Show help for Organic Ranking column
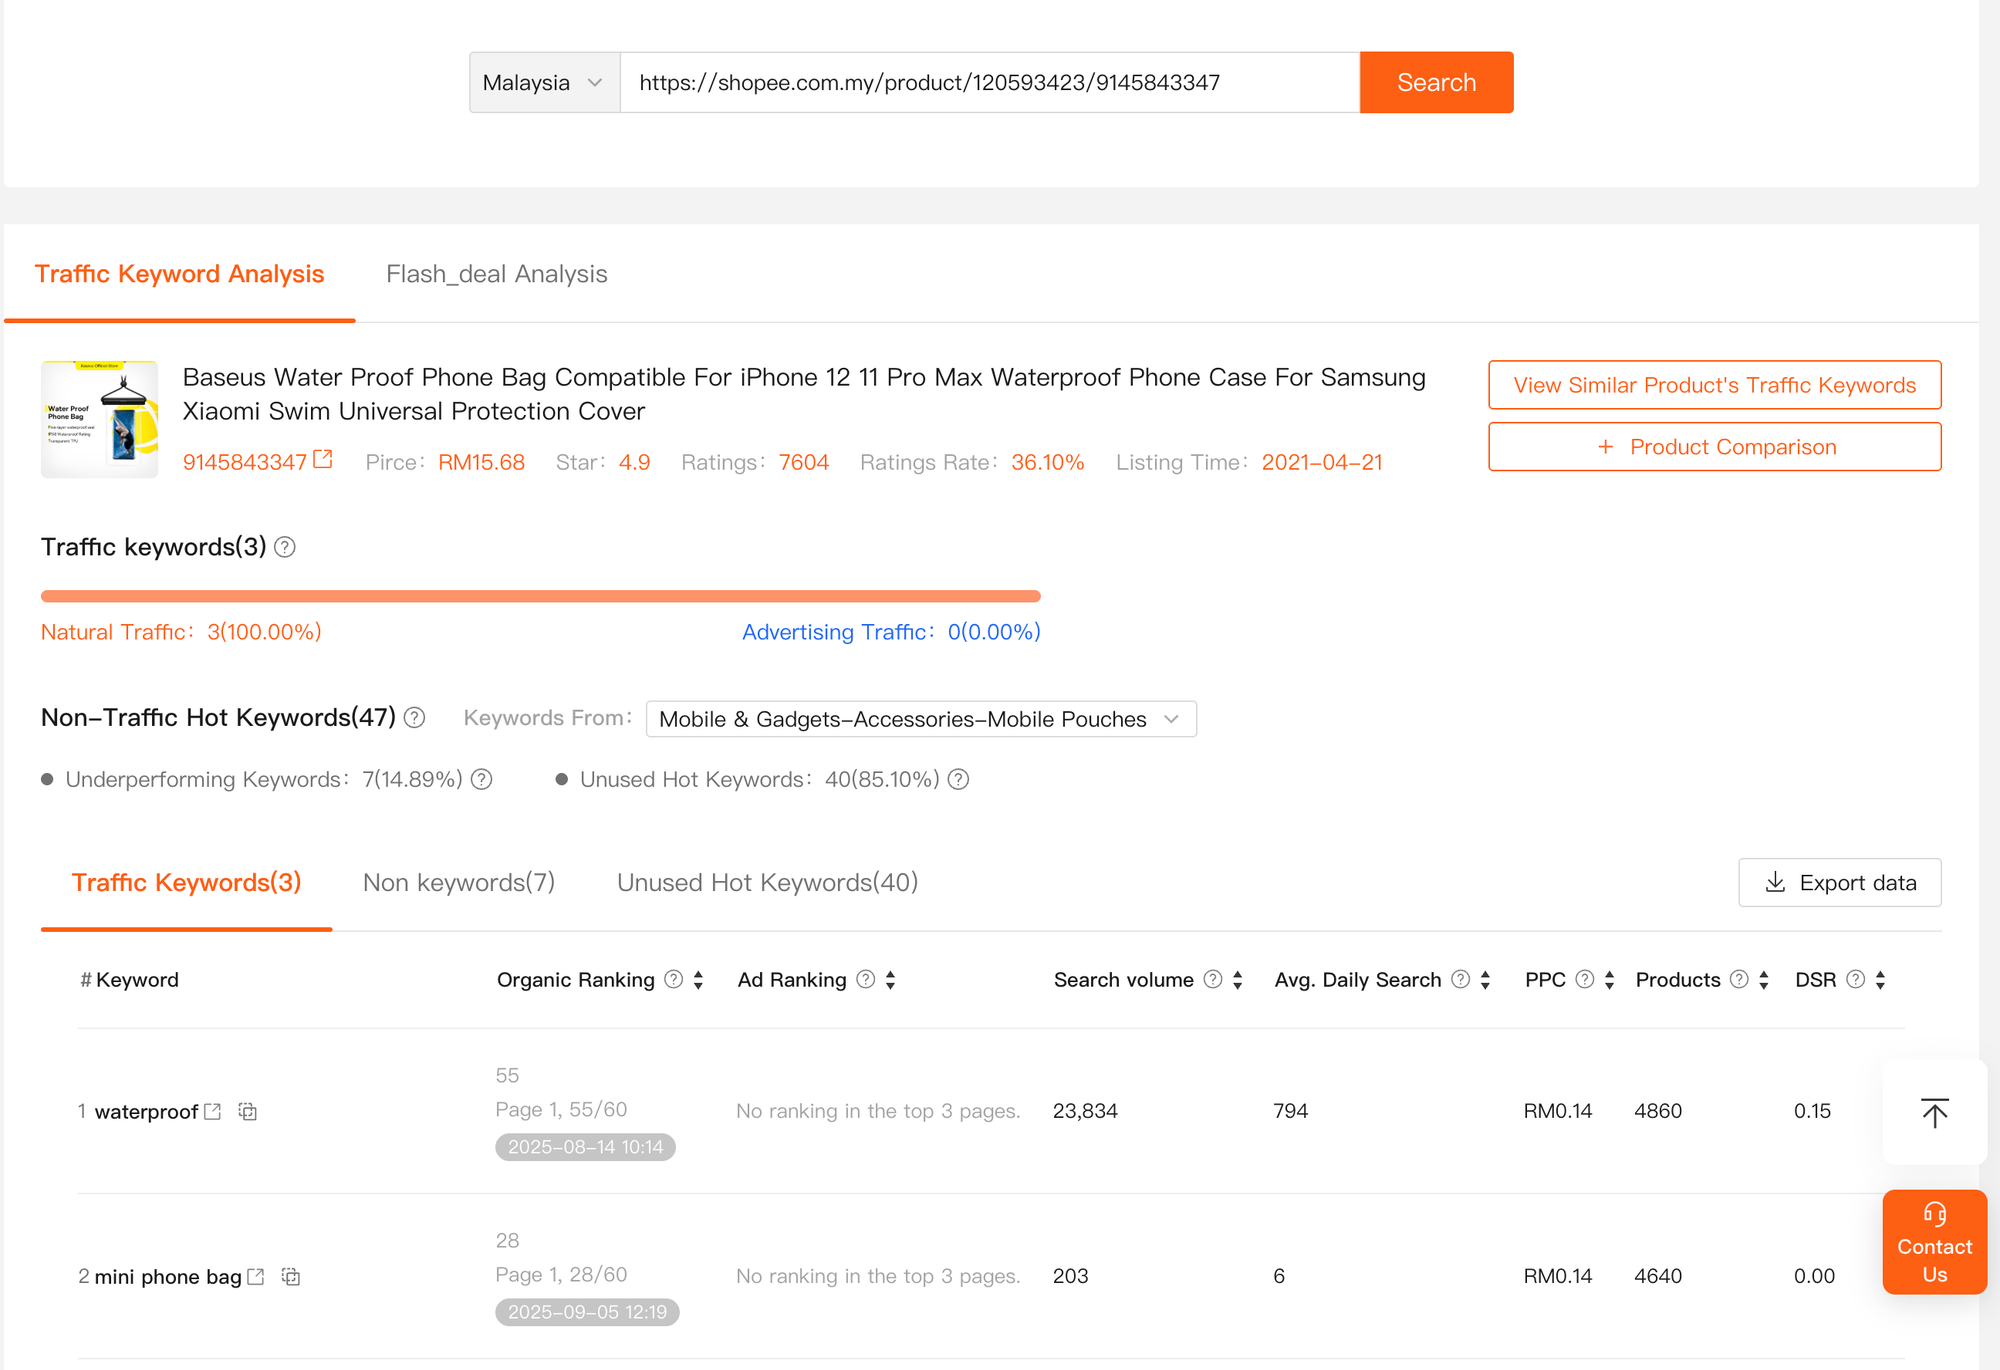 point(674,979)
